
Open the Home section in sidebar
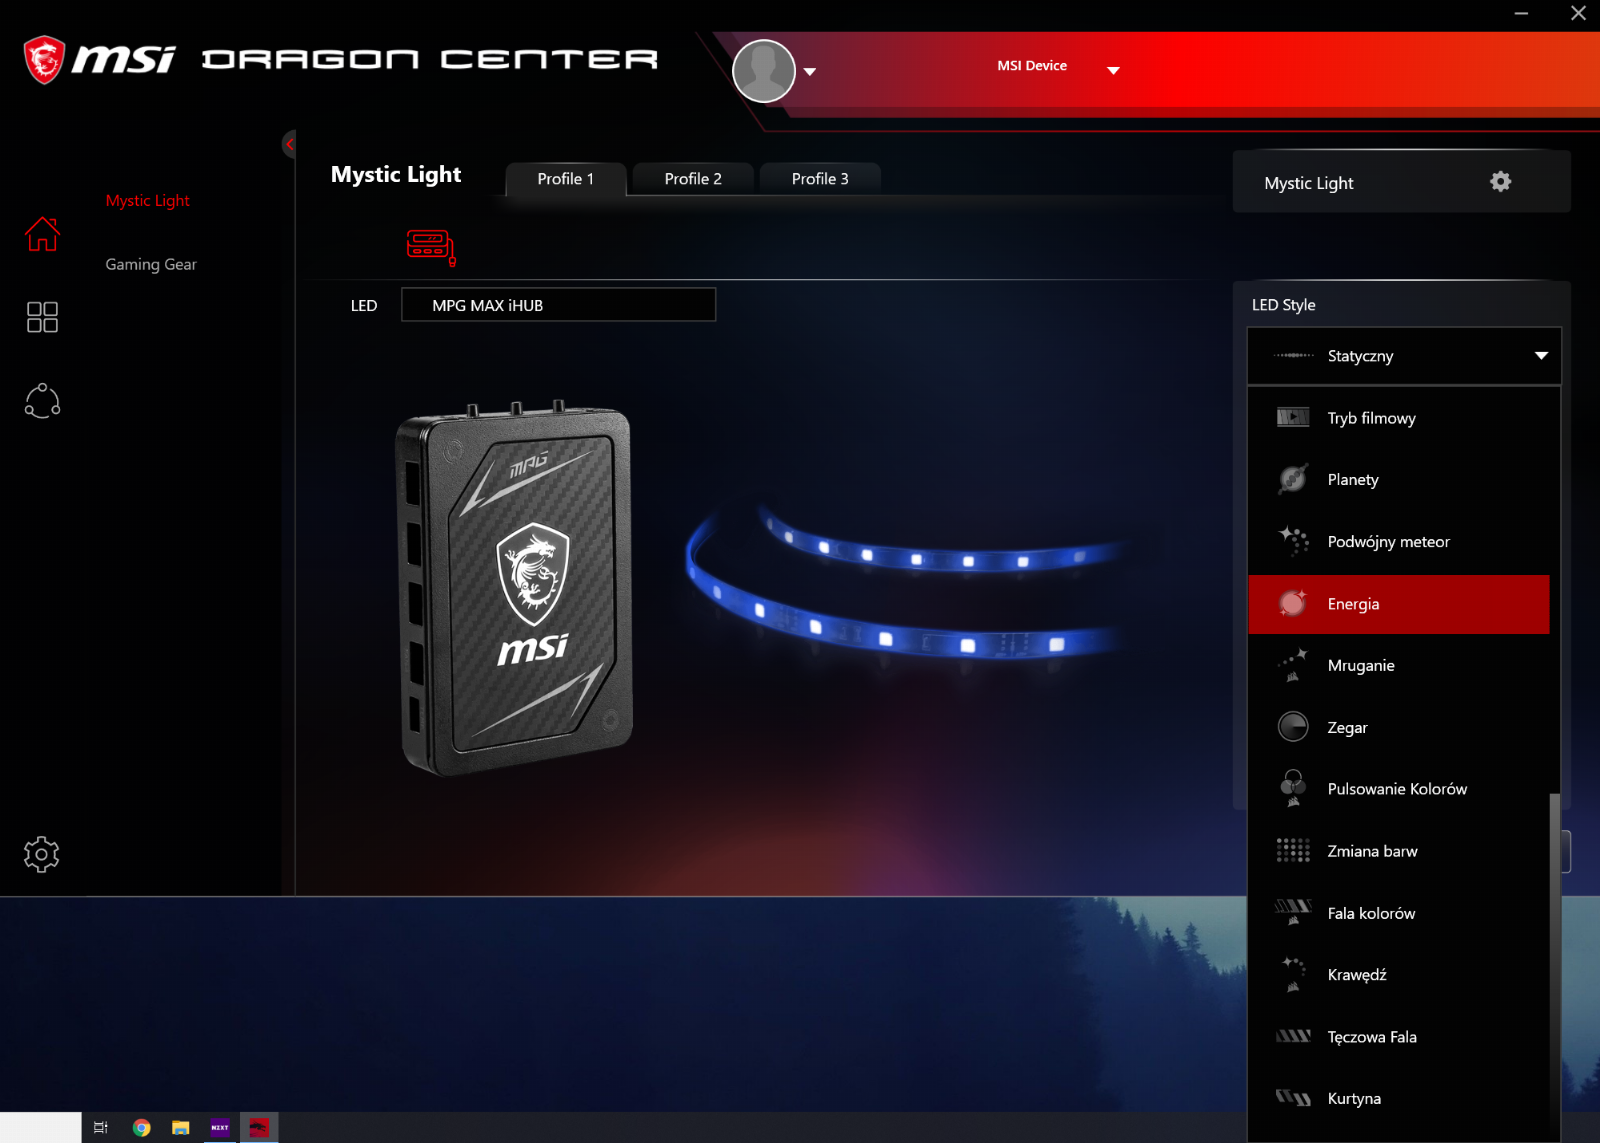42,234
